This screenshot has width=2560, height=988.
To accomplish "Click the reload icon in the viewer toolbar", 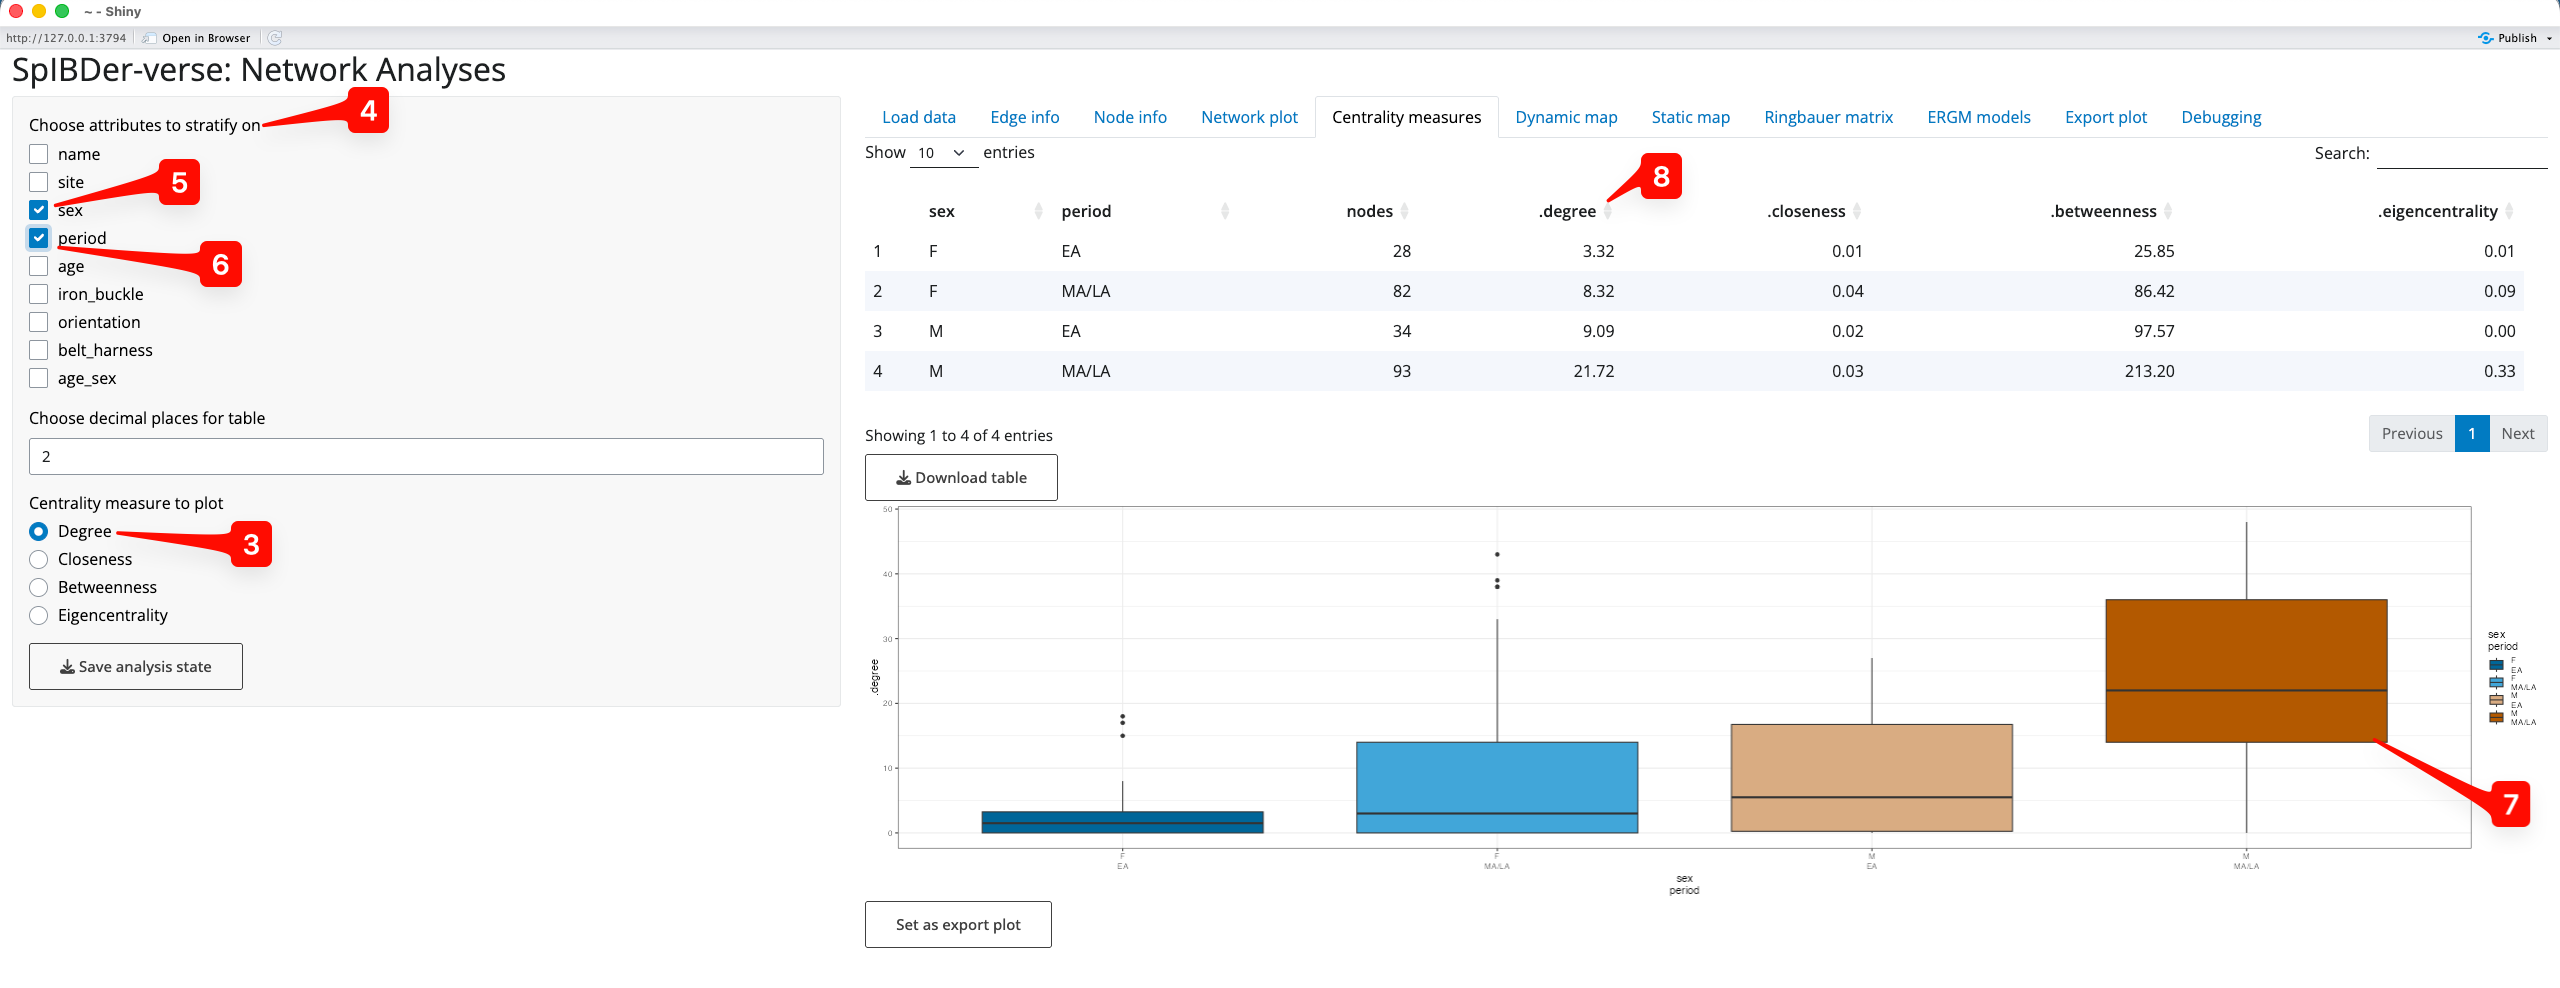I will pyautogui.click(x=275, y=38).
